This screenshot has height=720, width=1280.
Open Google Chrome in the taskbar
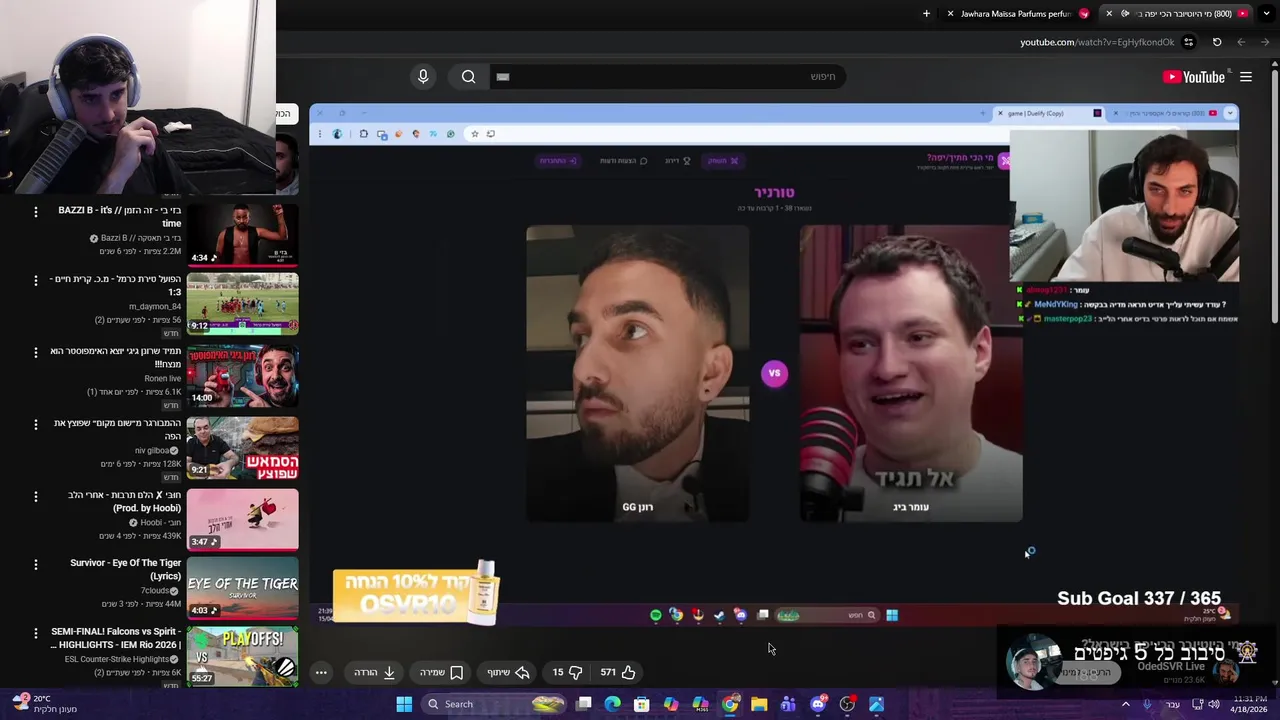730,704
